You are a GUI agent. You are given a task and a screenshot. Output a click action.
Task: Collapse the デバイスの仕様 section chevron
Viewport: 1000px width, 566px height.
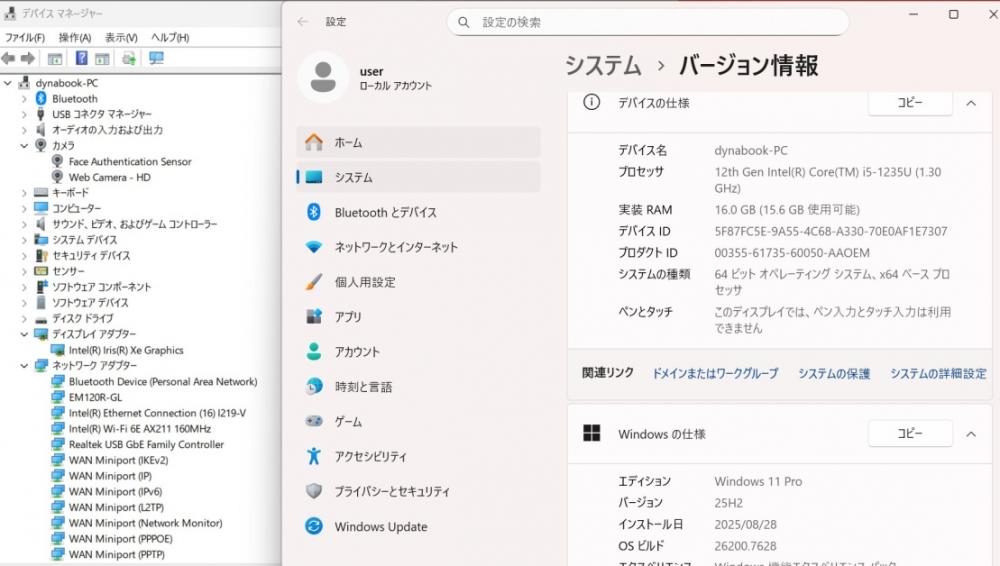[970, 103]
